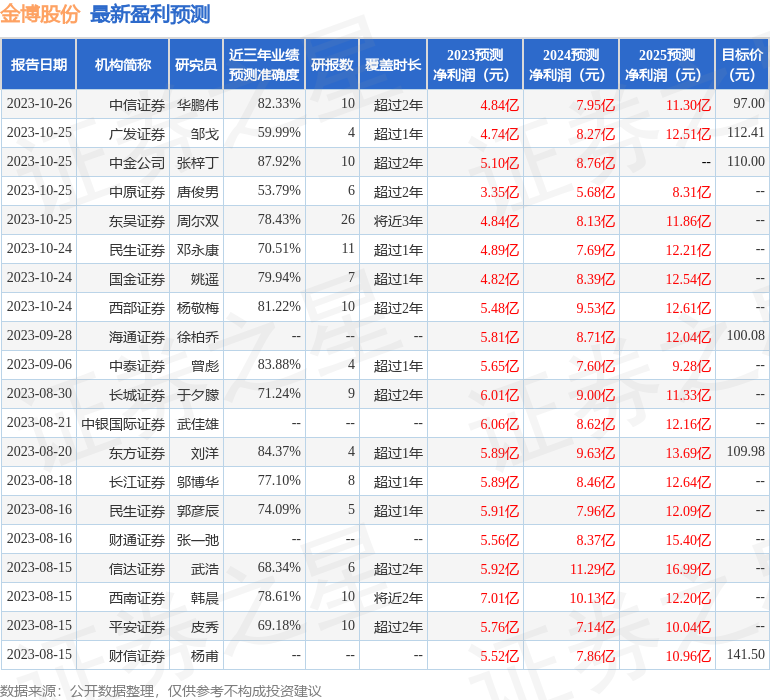Click the 数据来源 footer note
The height and width of the screenshot is (700, 770).
(161, 691)
